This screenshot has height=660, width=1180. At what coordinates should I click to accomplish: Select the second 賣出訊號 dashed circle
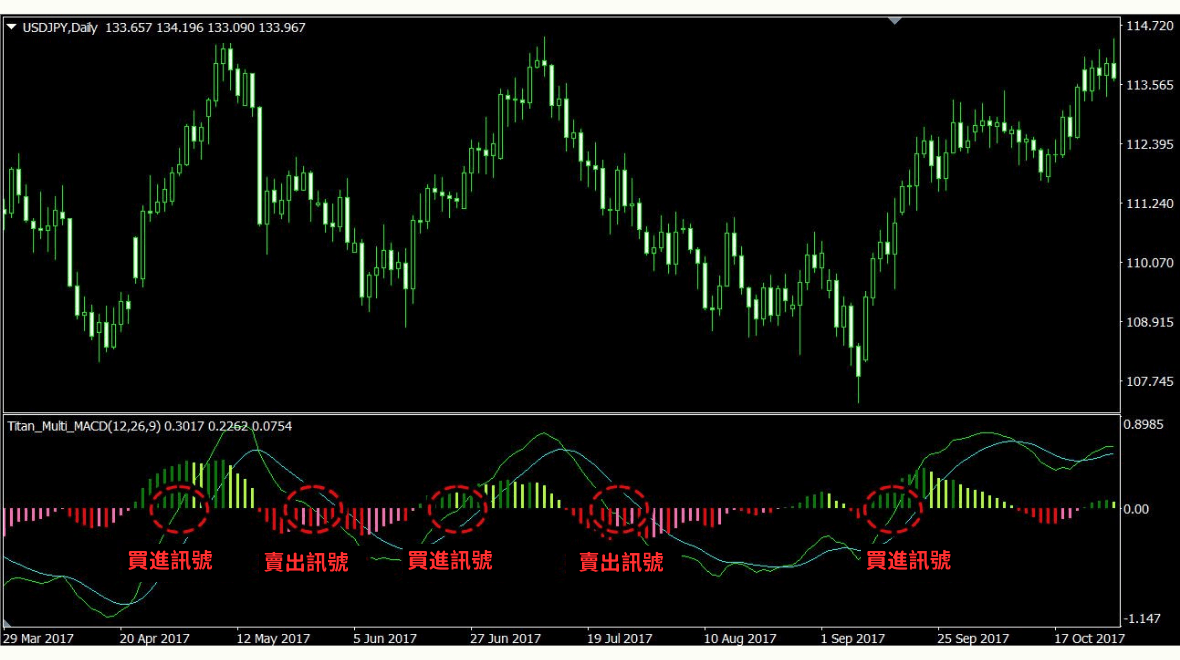618,509
